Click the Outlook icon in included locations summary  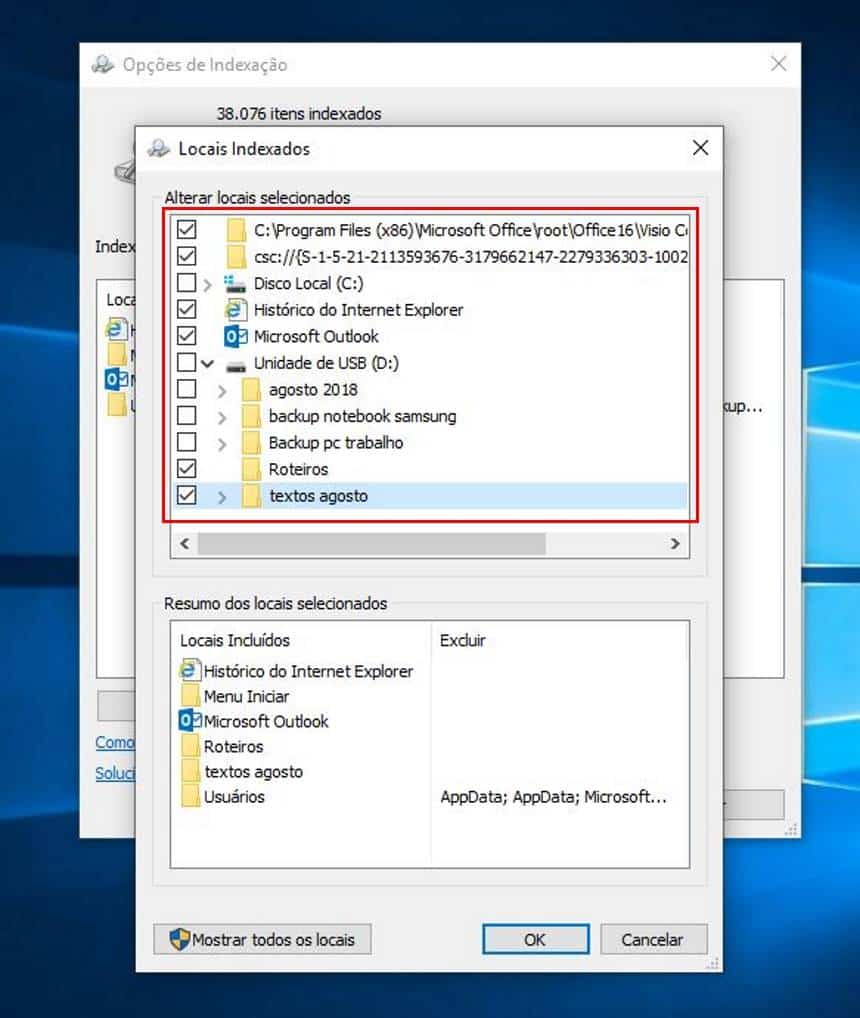189,721
